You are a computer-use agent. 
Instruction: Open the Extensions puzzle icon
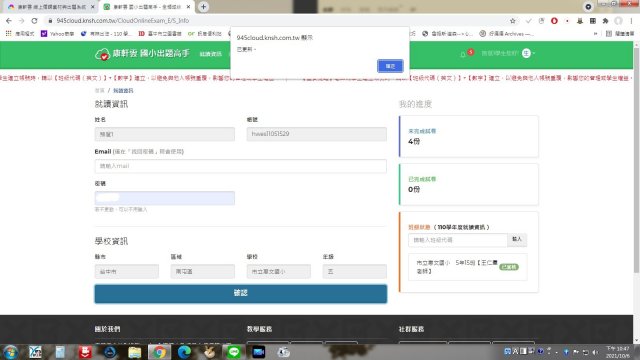(606, 20)
